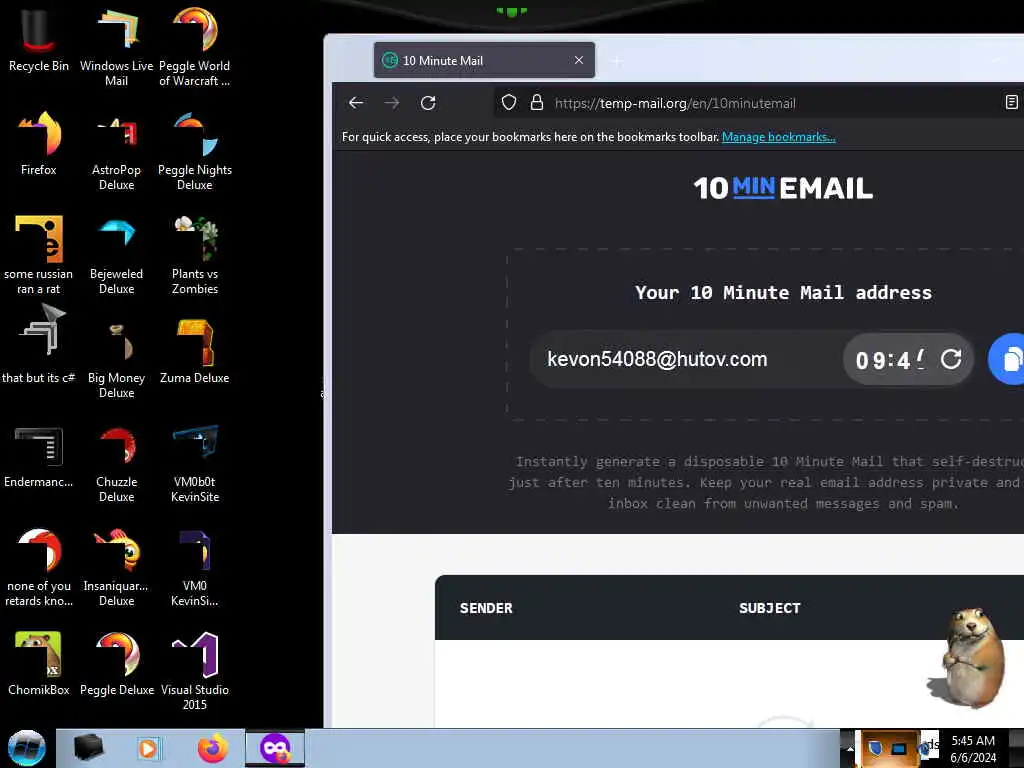1024x768 pixels.
Task: Click the countdown timer 09:4x
Action: 890,360
